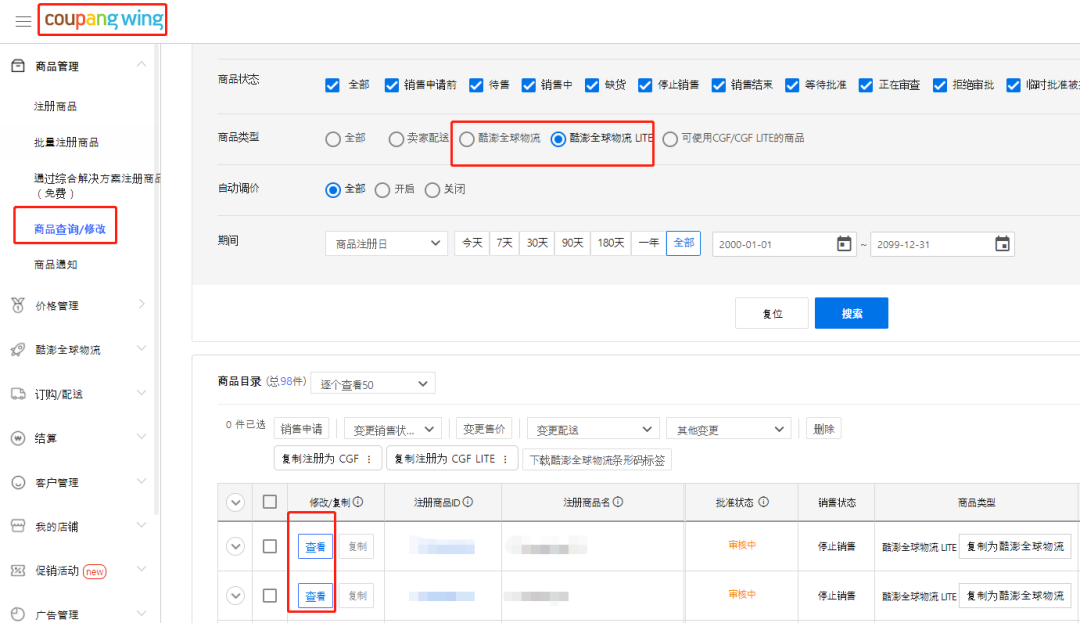Image resolution: width=1080 pixels, height=623 pixels.
Task: Open 商品查询/修改 in the sidebar
Action: (70, 229)
